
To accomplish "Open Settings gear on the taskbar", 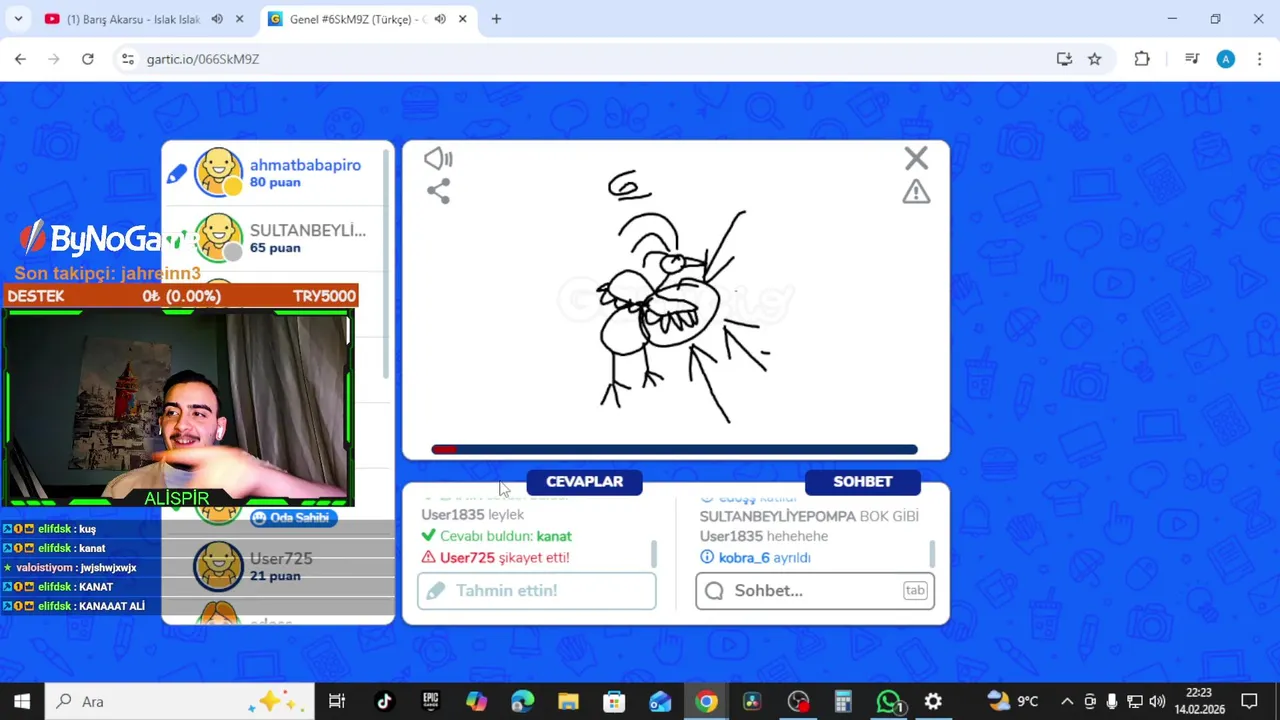I will [x=933, y=701].
